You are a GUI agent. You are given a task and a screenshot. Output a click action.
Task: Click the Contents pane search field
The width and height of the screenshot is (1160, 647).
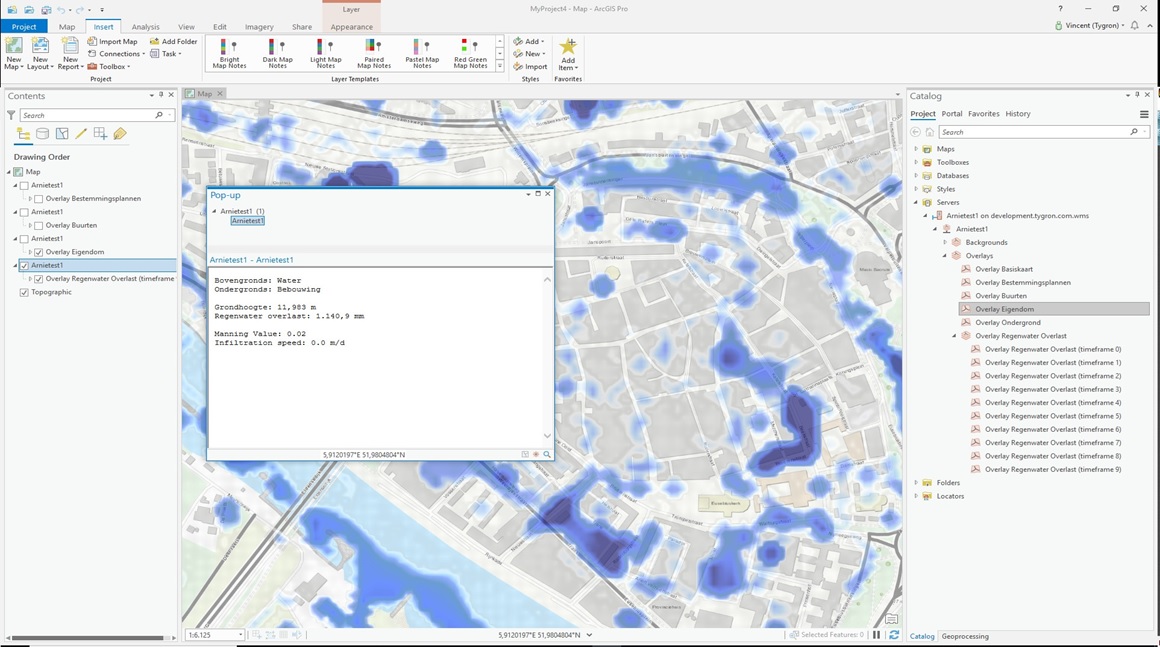click(x=88, y=115)
